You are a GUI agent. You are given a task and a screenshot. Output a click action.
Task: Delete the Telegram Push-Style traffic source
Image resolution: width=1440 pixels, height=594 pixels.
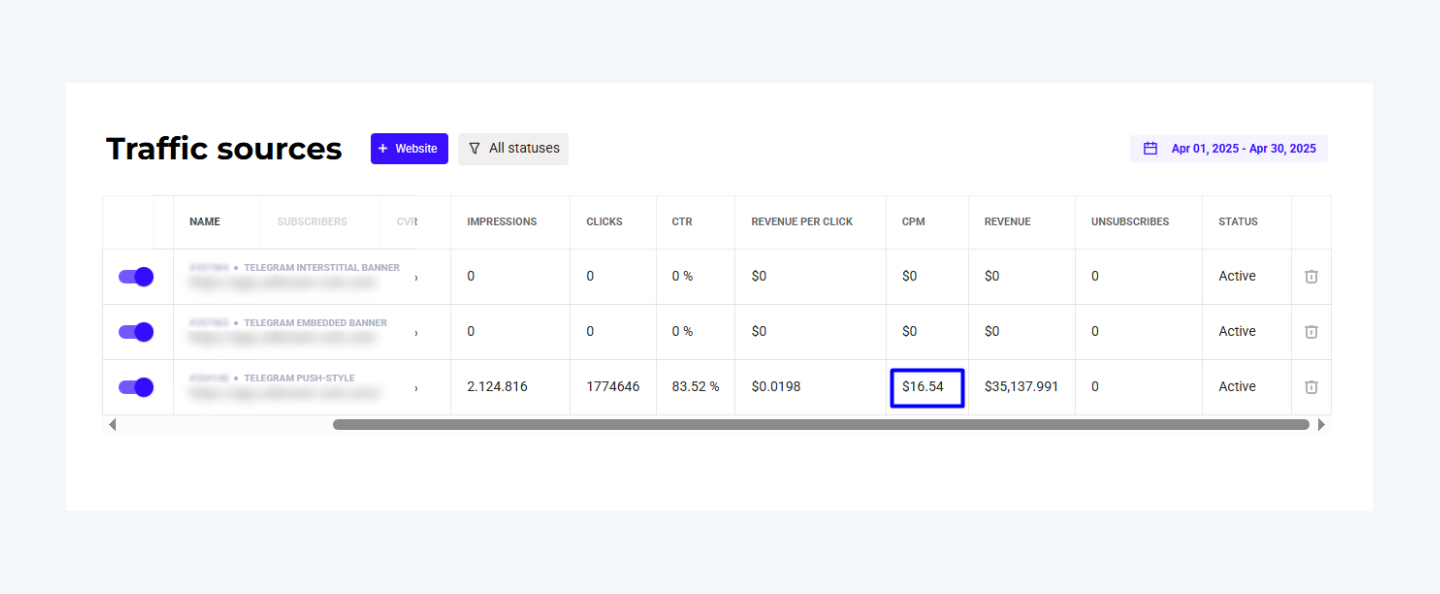click(x=1311, y=387)
